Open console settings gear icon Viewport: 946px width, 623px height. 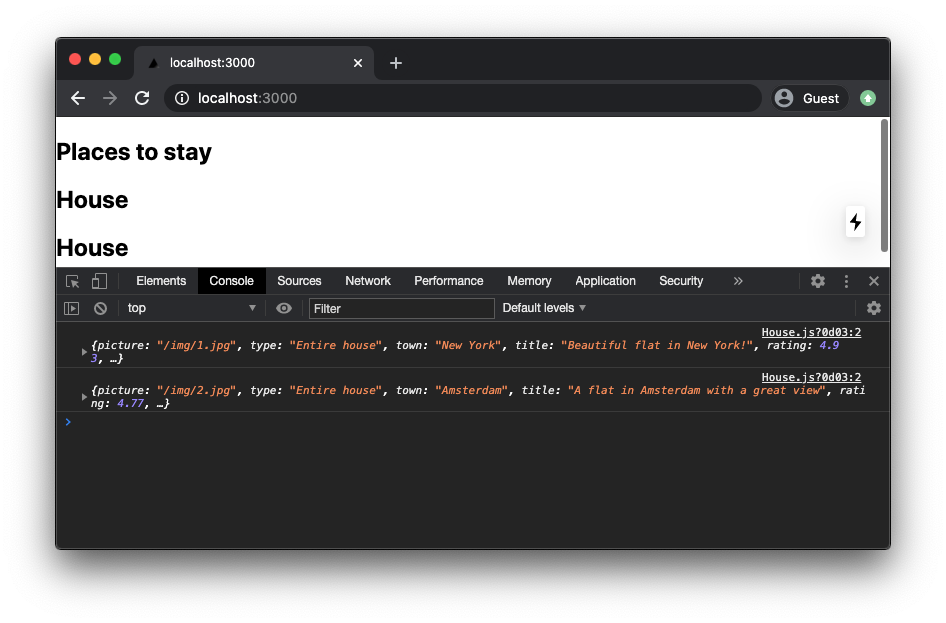pyautogui.click(x=873, y=309)
